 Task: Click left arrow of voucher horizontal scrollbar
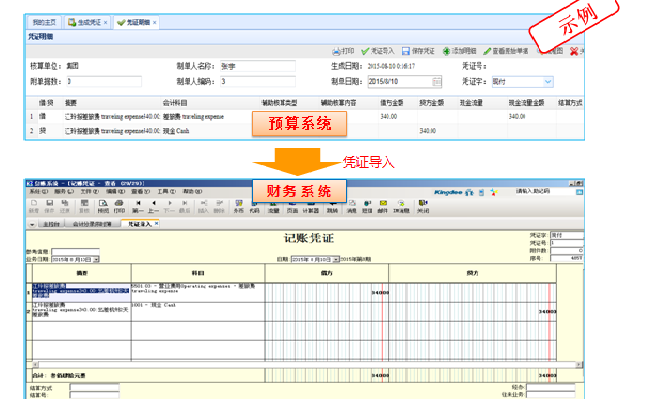pyautogui.click(x=35, y=364)
